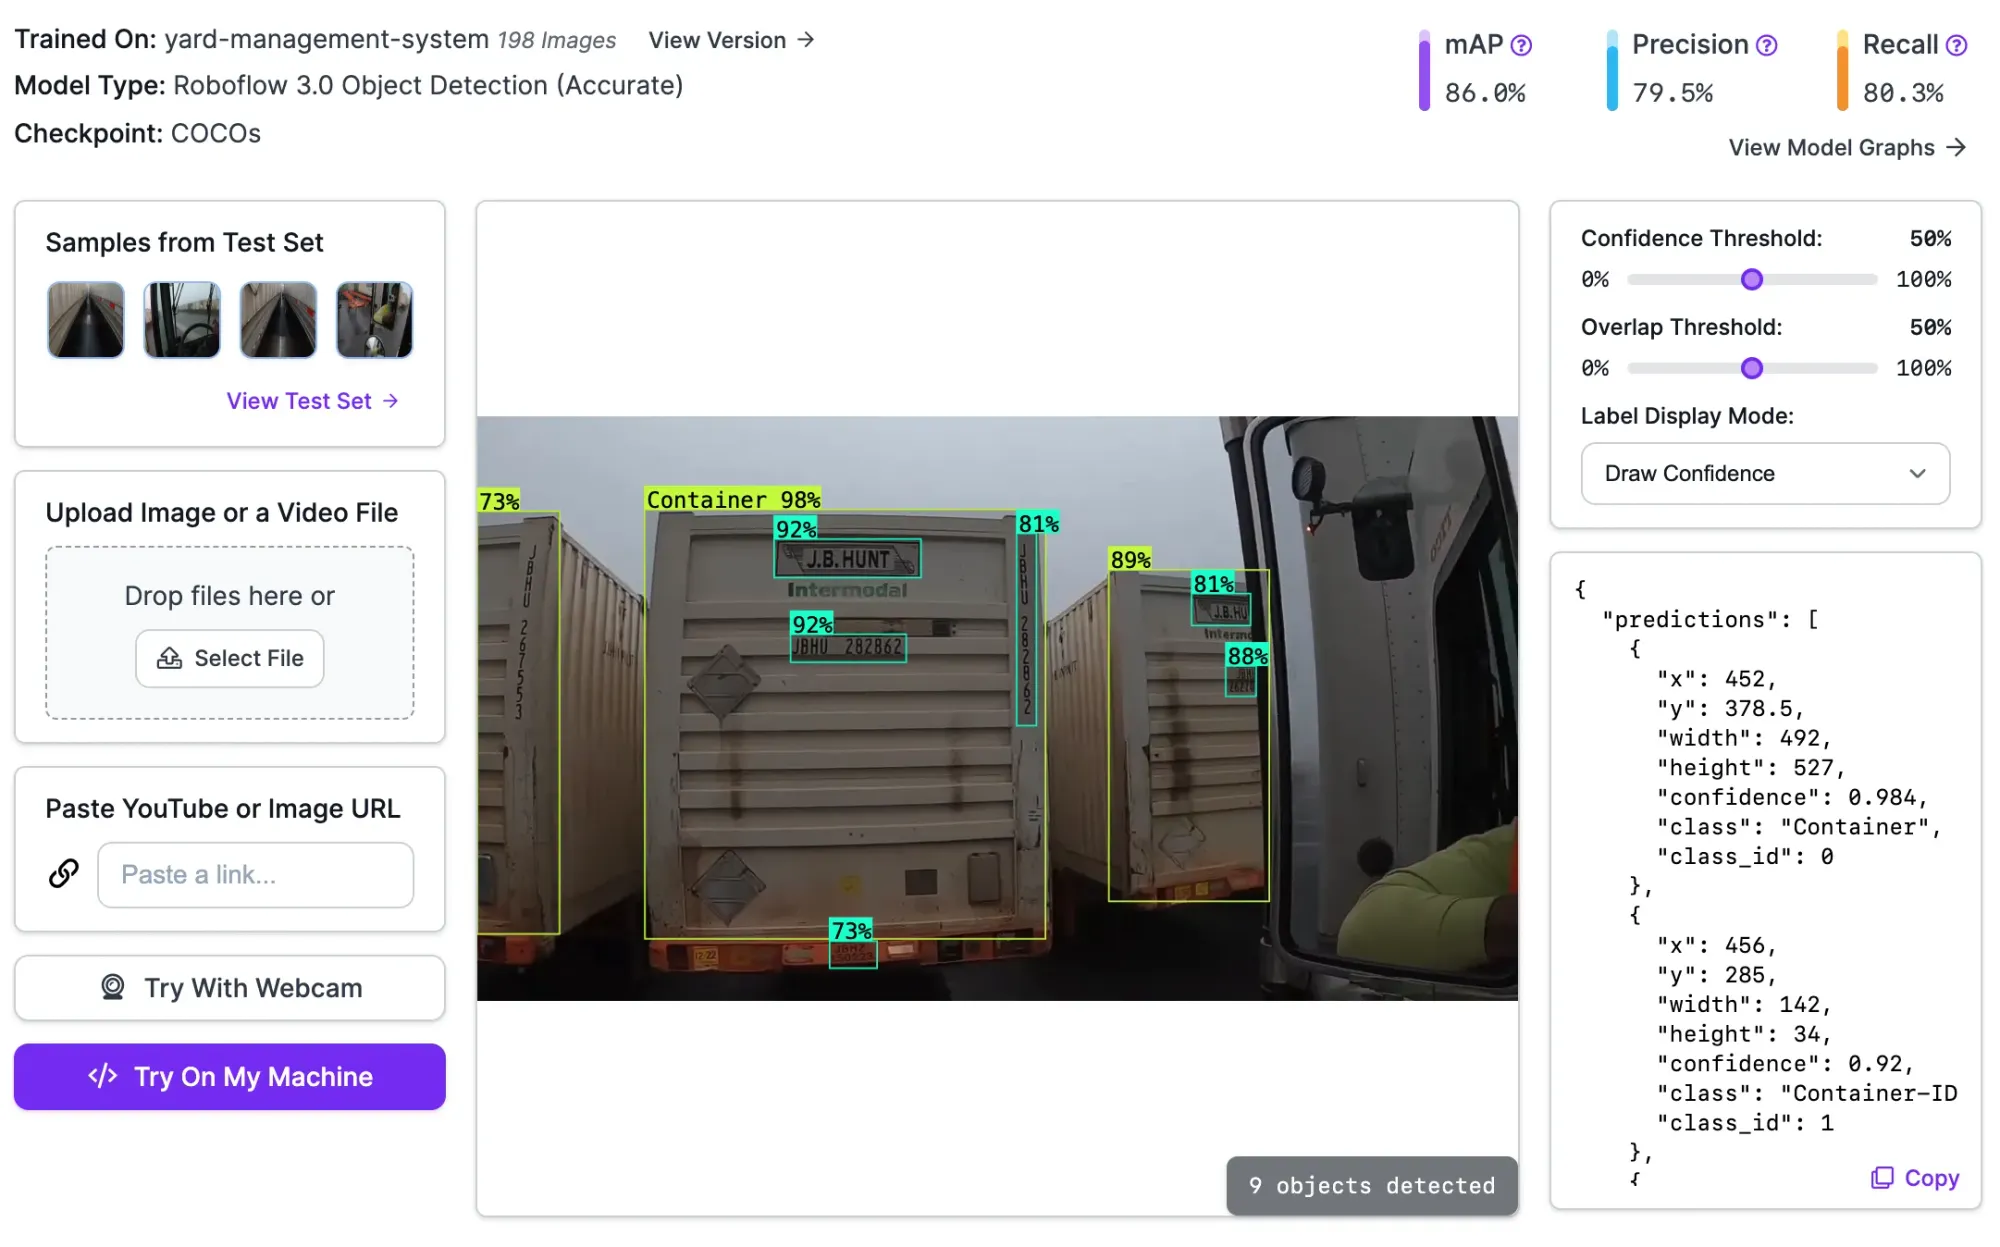Viewport: 2000px width, 1247px height.
Task: Click the chevron in Draw Confidence box
Action: [x=1917, y=473]
